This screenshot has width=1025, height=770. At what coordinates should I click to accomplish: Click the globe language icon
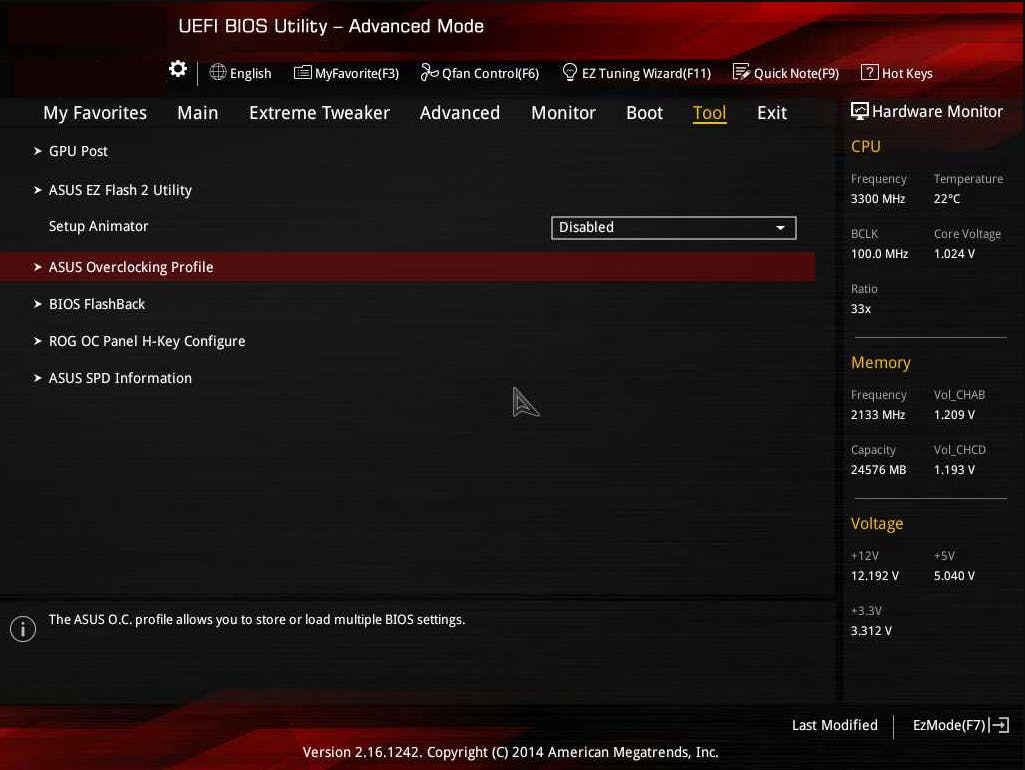click(x=218, y=72)
